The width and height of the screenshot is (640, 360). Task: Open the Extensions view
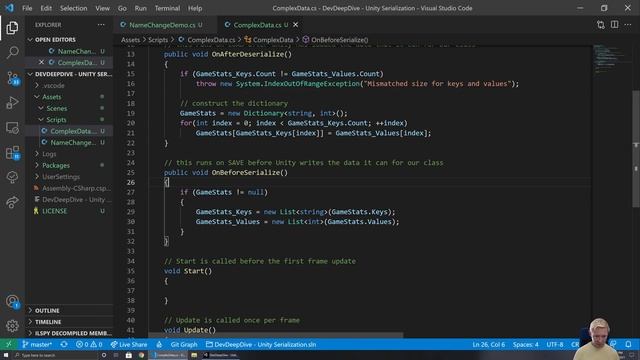pos(12,153)
